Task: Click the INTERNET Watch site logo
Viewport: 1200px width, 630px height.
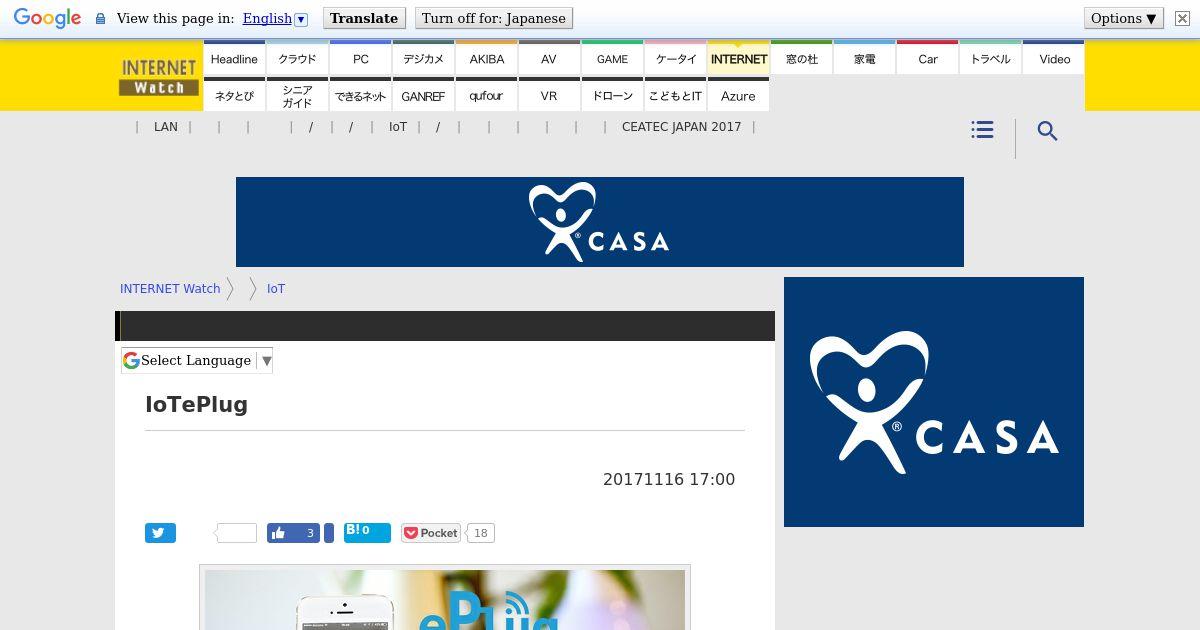Action: (x=158, y=76)
